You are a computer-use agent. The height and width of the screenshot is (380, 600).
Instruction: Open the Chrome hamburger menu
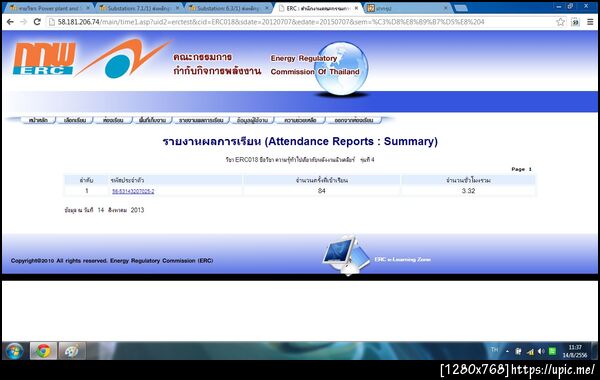coord(590,22)
